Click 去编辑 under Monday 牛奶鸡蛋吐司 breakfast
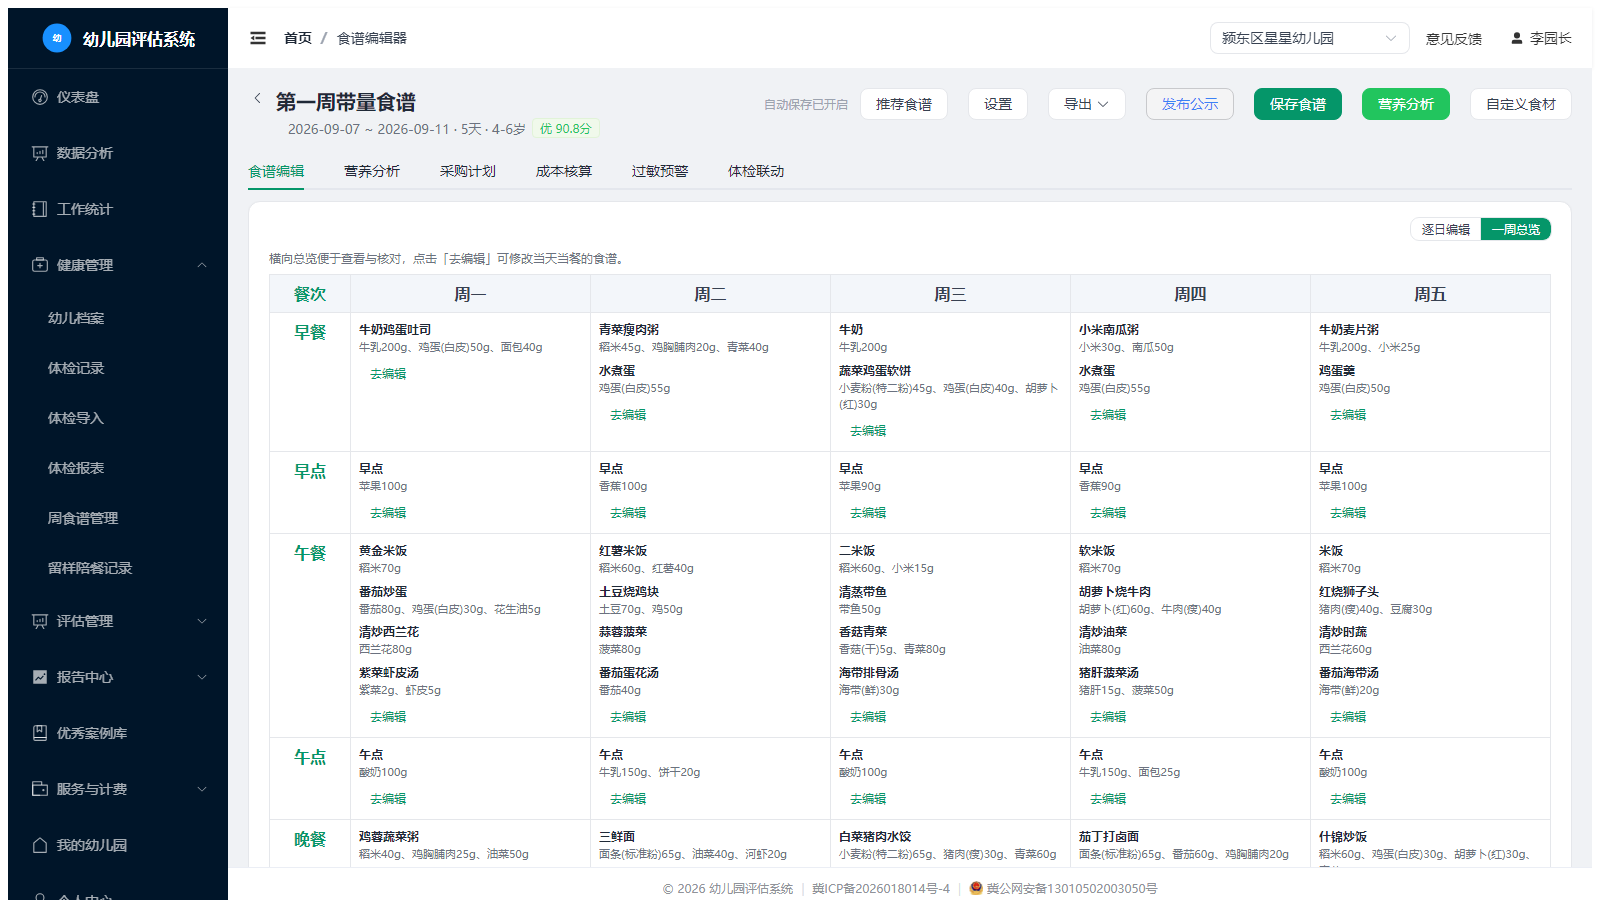Viewport: 1600px width, 900px height. (388, 374)
